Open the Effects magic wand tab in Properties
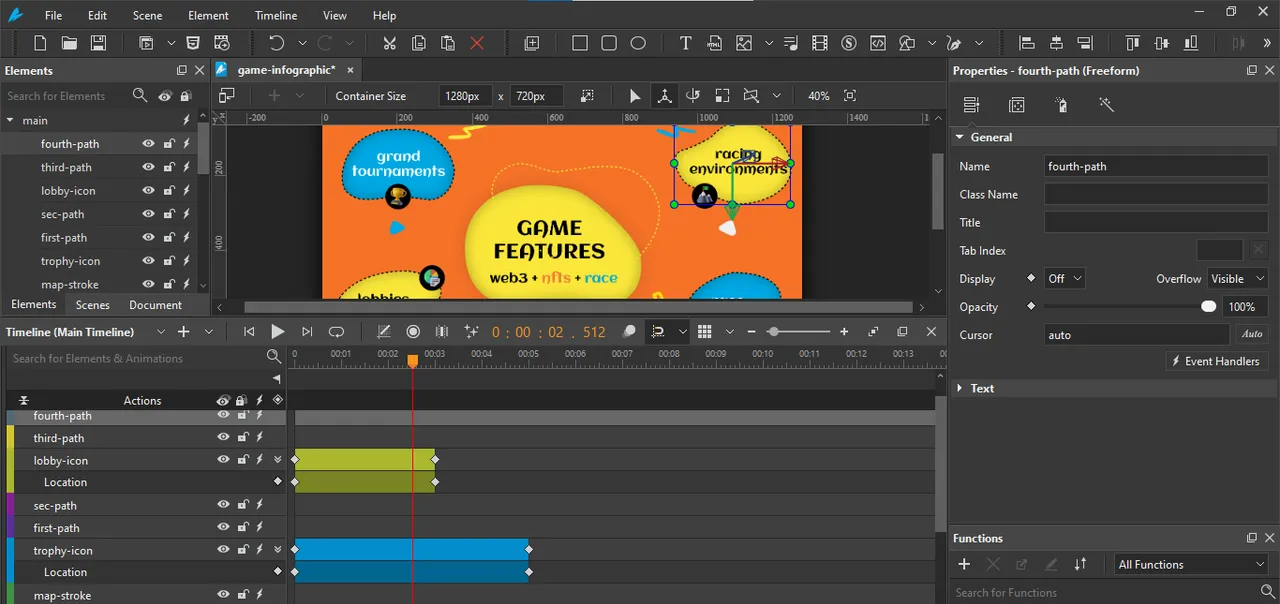The image size is (1280, 604). point(1106,105)
